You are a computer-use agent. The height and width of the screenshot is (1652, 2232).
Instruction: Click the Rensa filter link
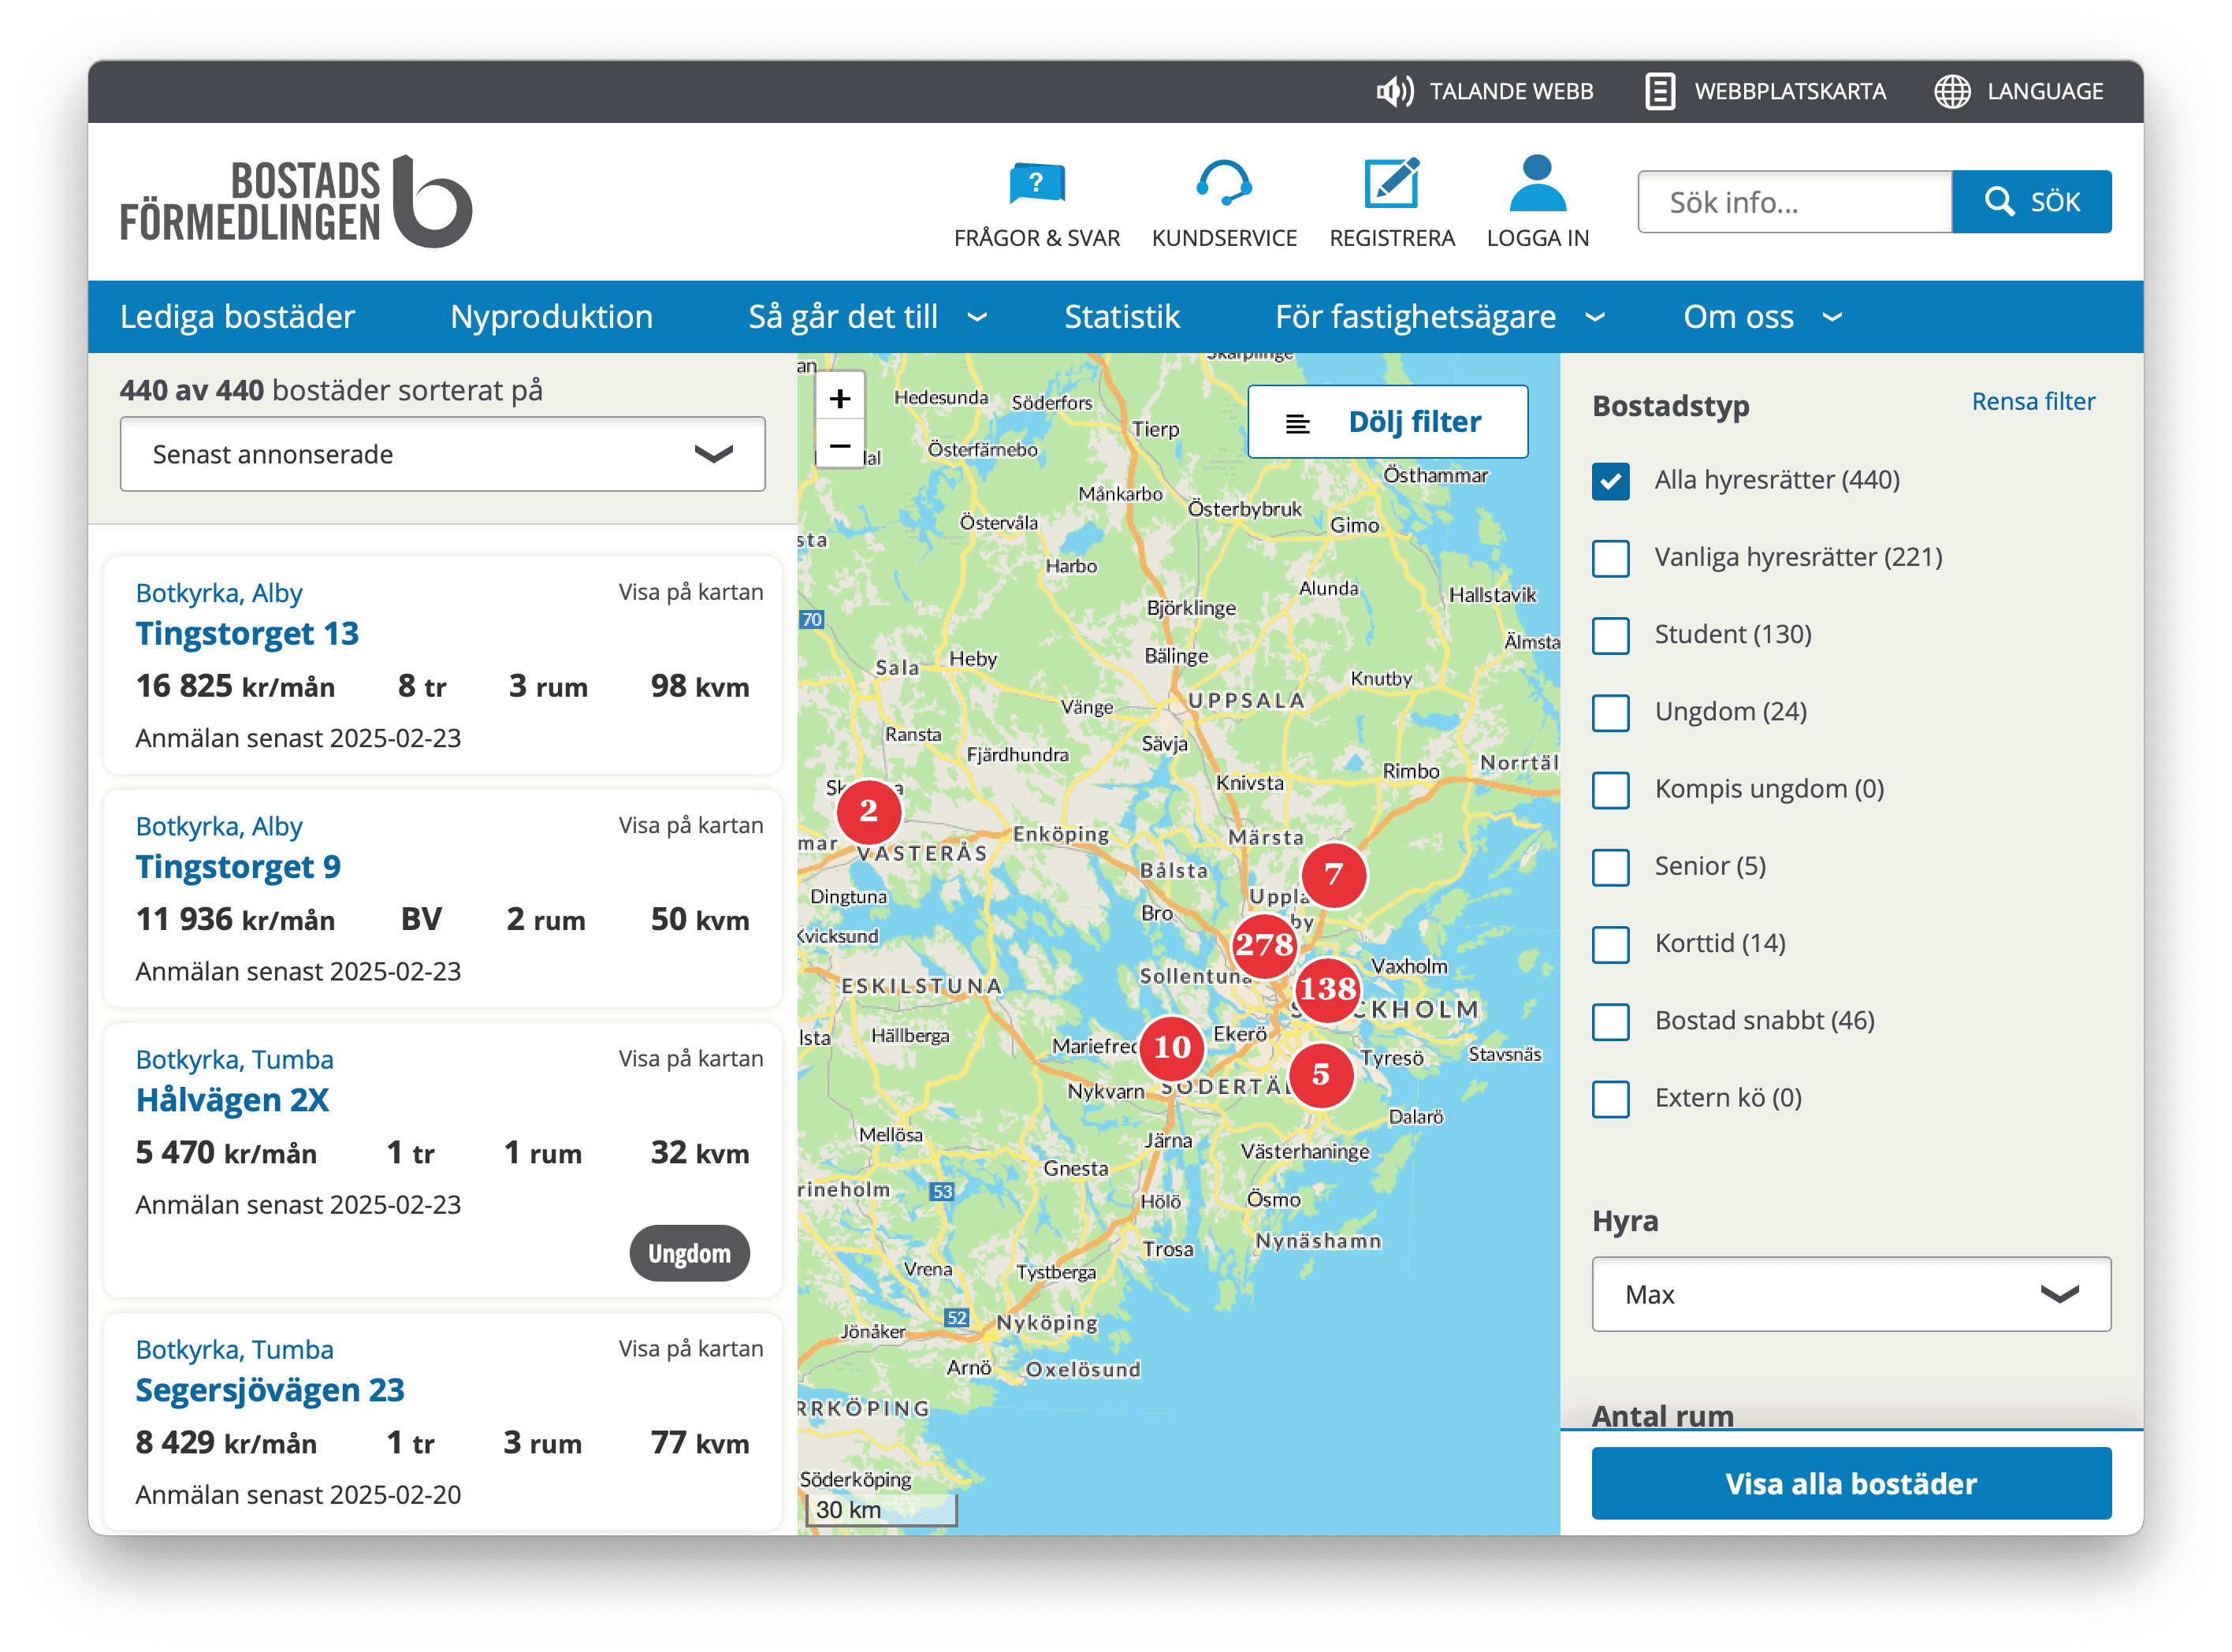(2032, 401)
